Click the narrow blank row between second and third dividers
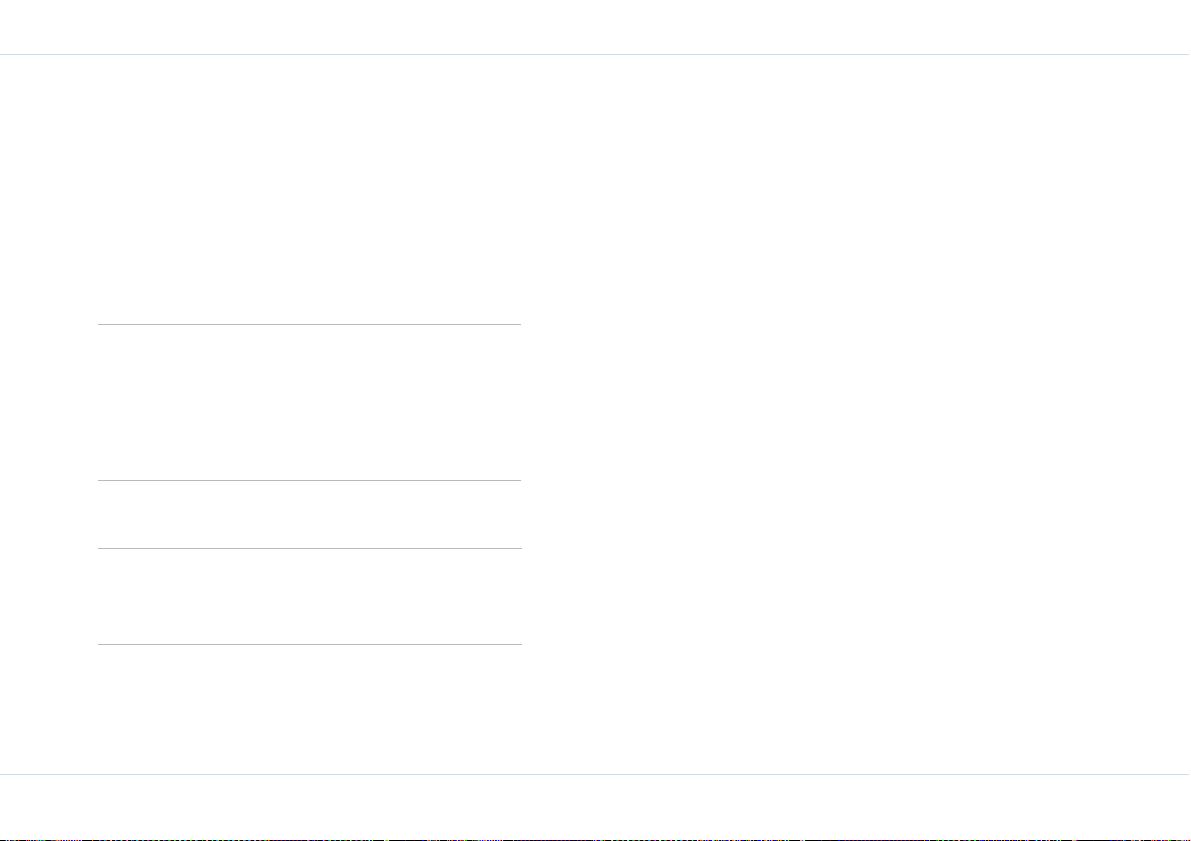1191x841 pixels. pos(310,514)
